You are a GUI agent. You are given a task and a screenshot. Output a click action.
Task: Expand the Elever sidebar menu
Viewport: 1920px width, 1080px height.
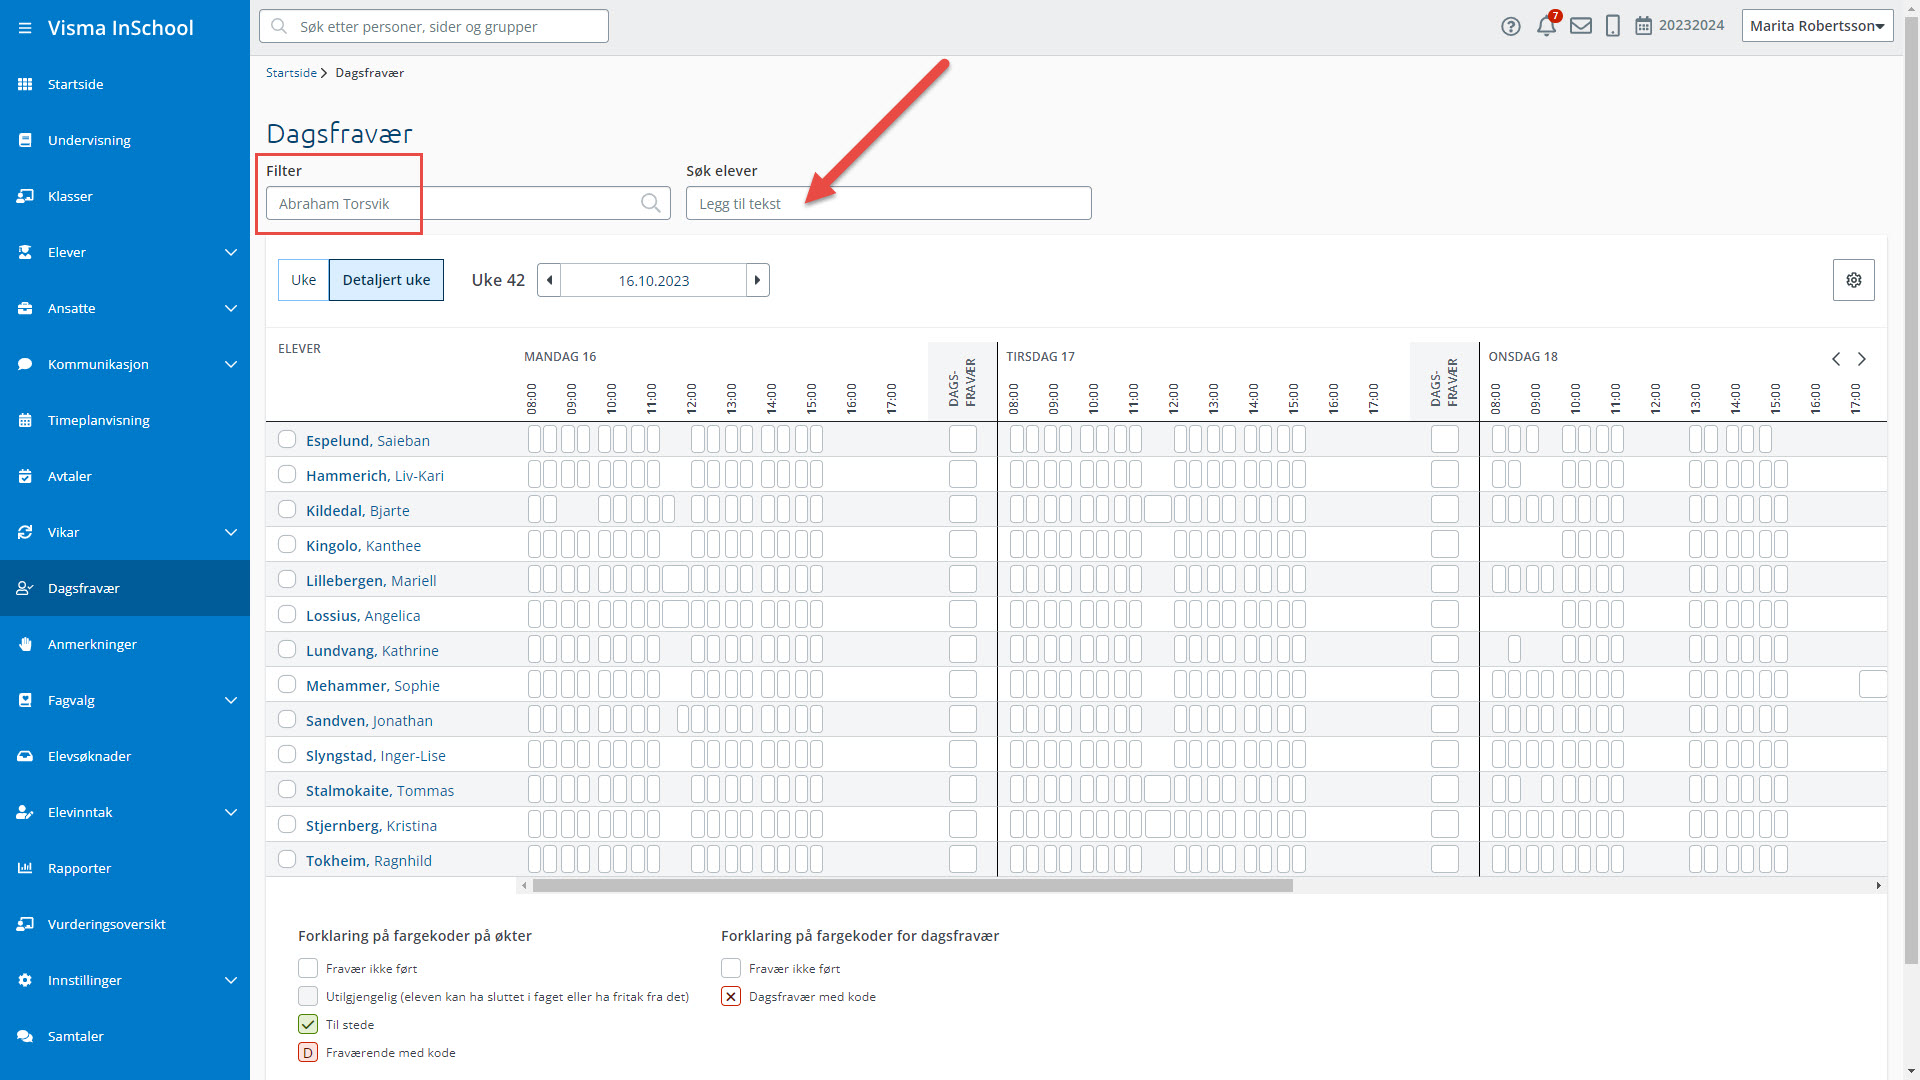(231, 252)
